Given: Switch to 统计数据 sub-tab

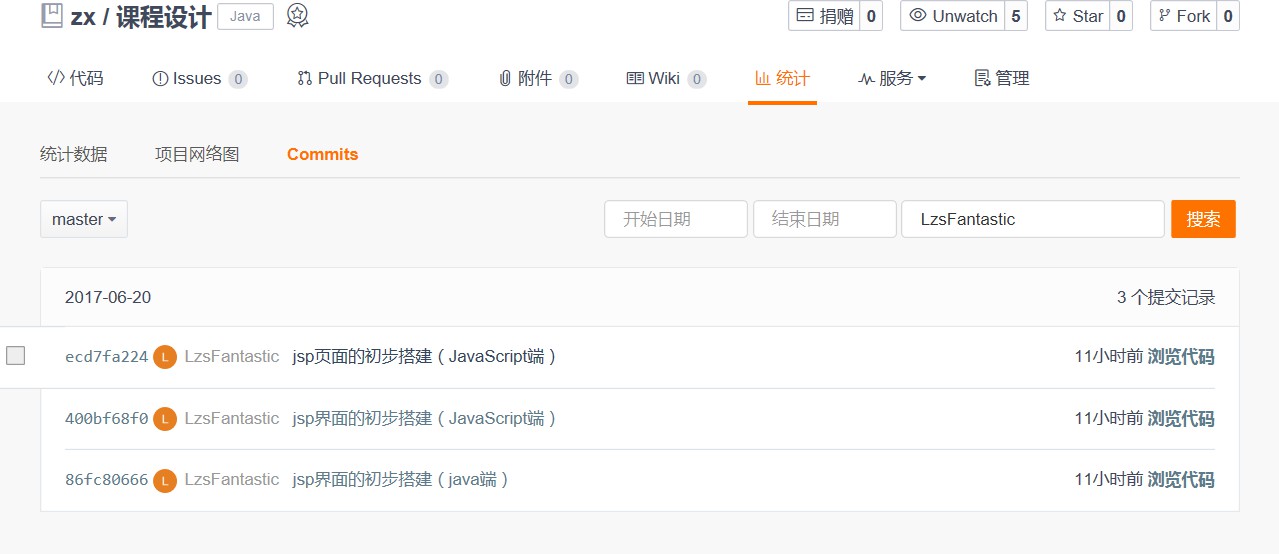Looking at the screenshot, I should coord(74,154).
